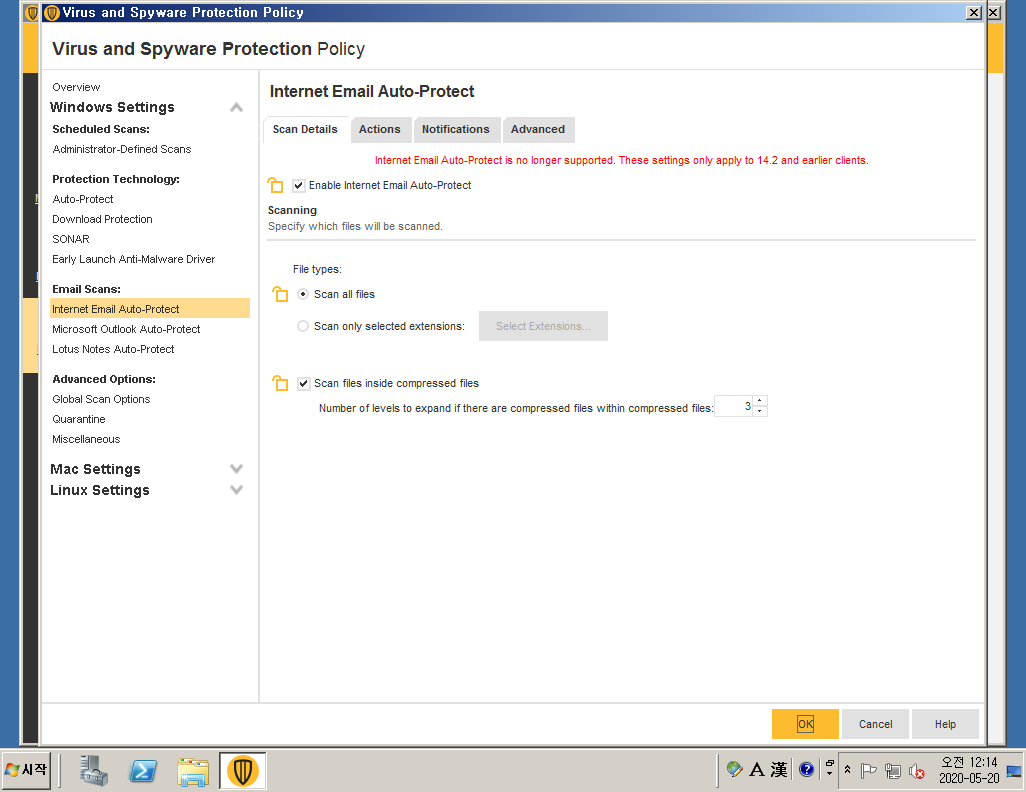Switch to the Scan Details tab

[305, 130]
